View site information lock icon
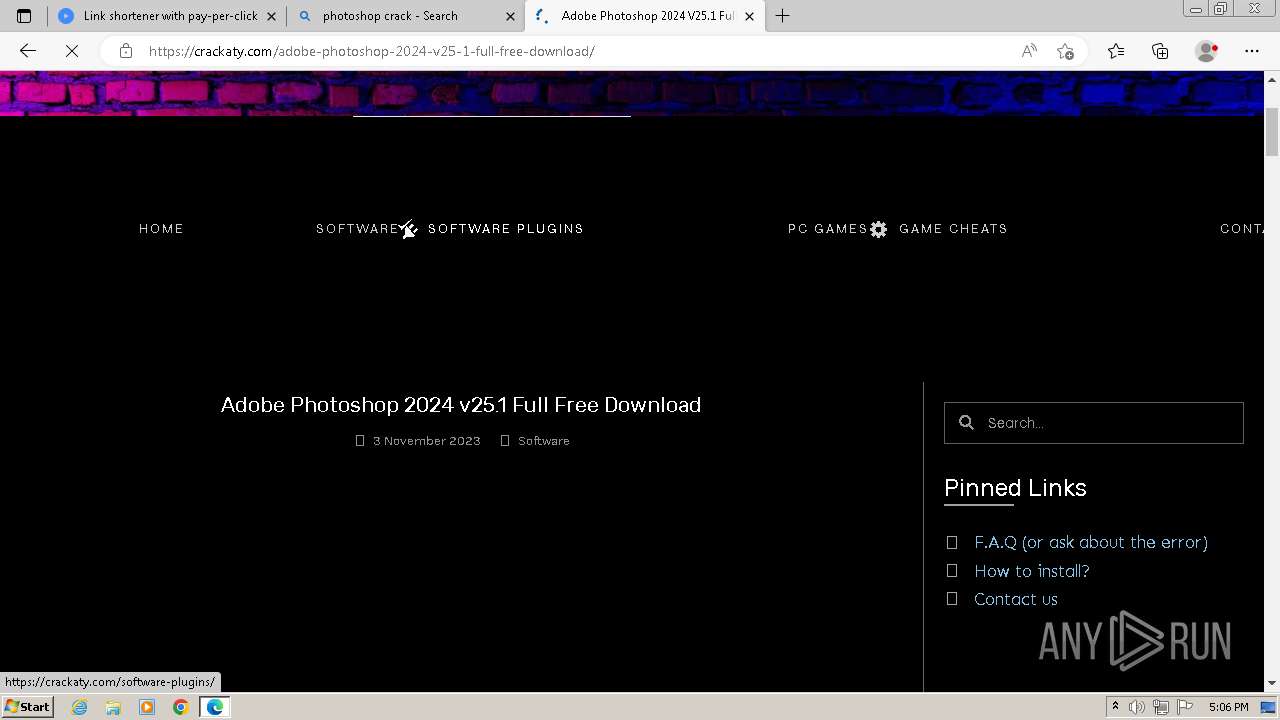The height and width of the screenshot is (720, 1280). coord(126,51)
